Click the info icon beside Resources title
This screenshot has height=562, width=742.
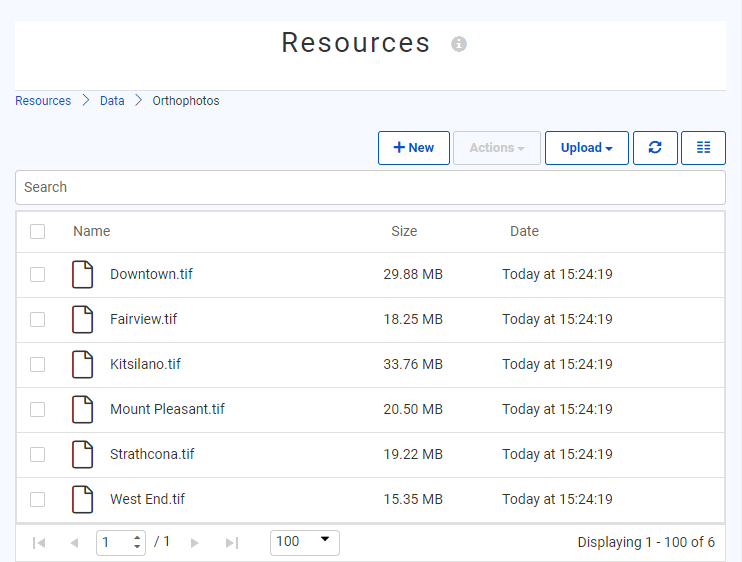(459, 44)
